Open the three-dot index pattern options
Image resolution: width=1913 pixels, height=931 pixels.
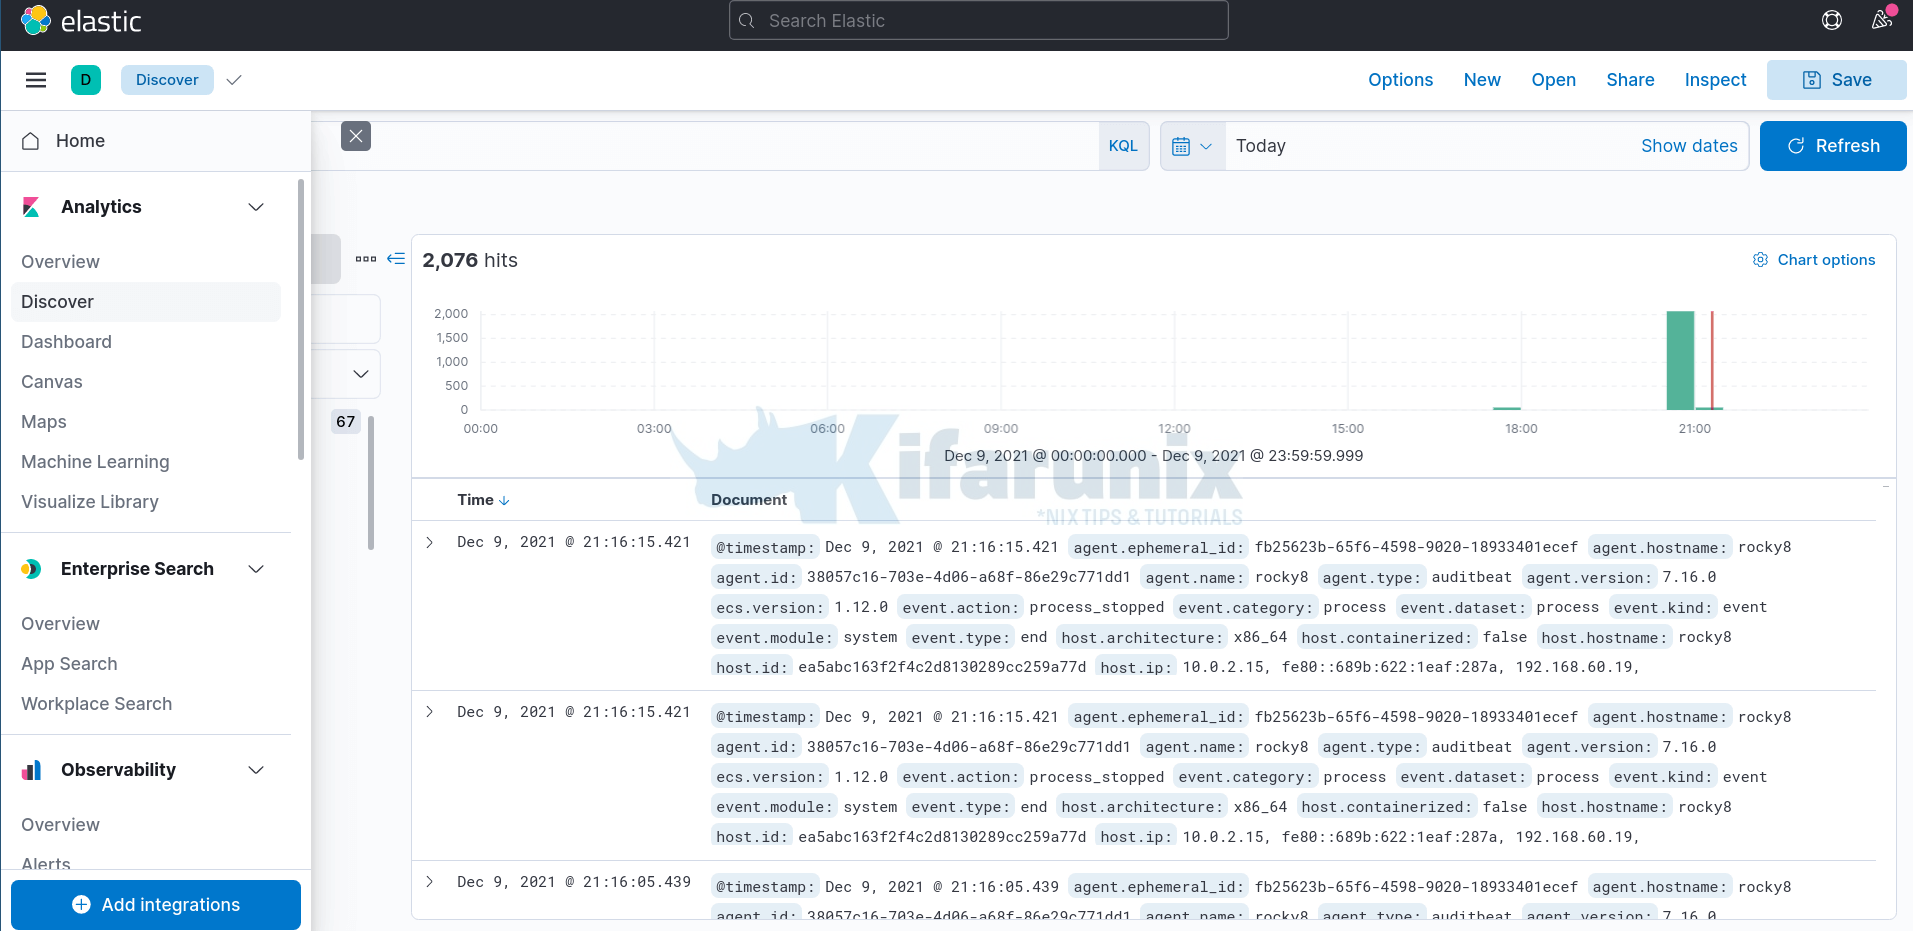click(x=366, y=259)
